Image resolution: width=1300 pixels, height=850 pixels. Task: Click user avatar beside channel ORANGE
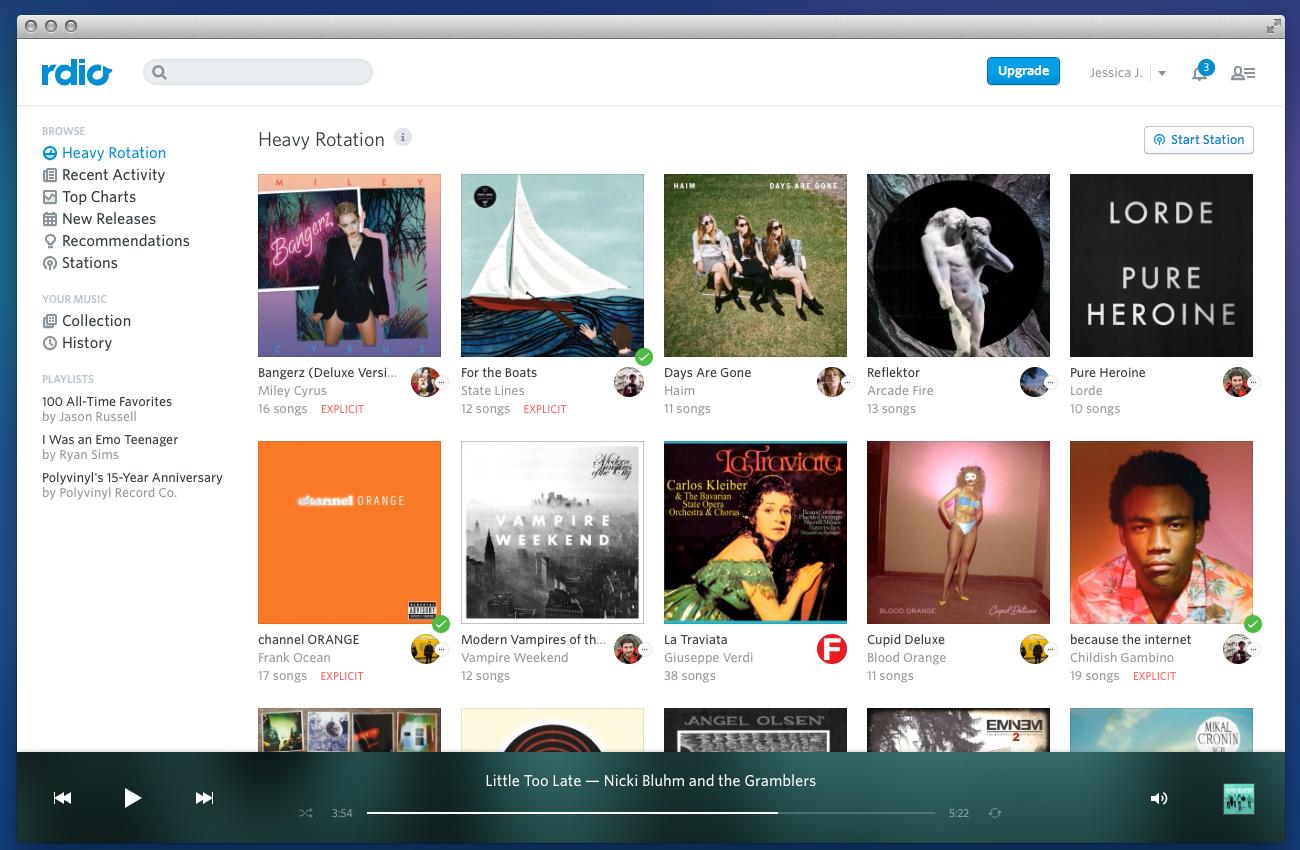point(426,649)
